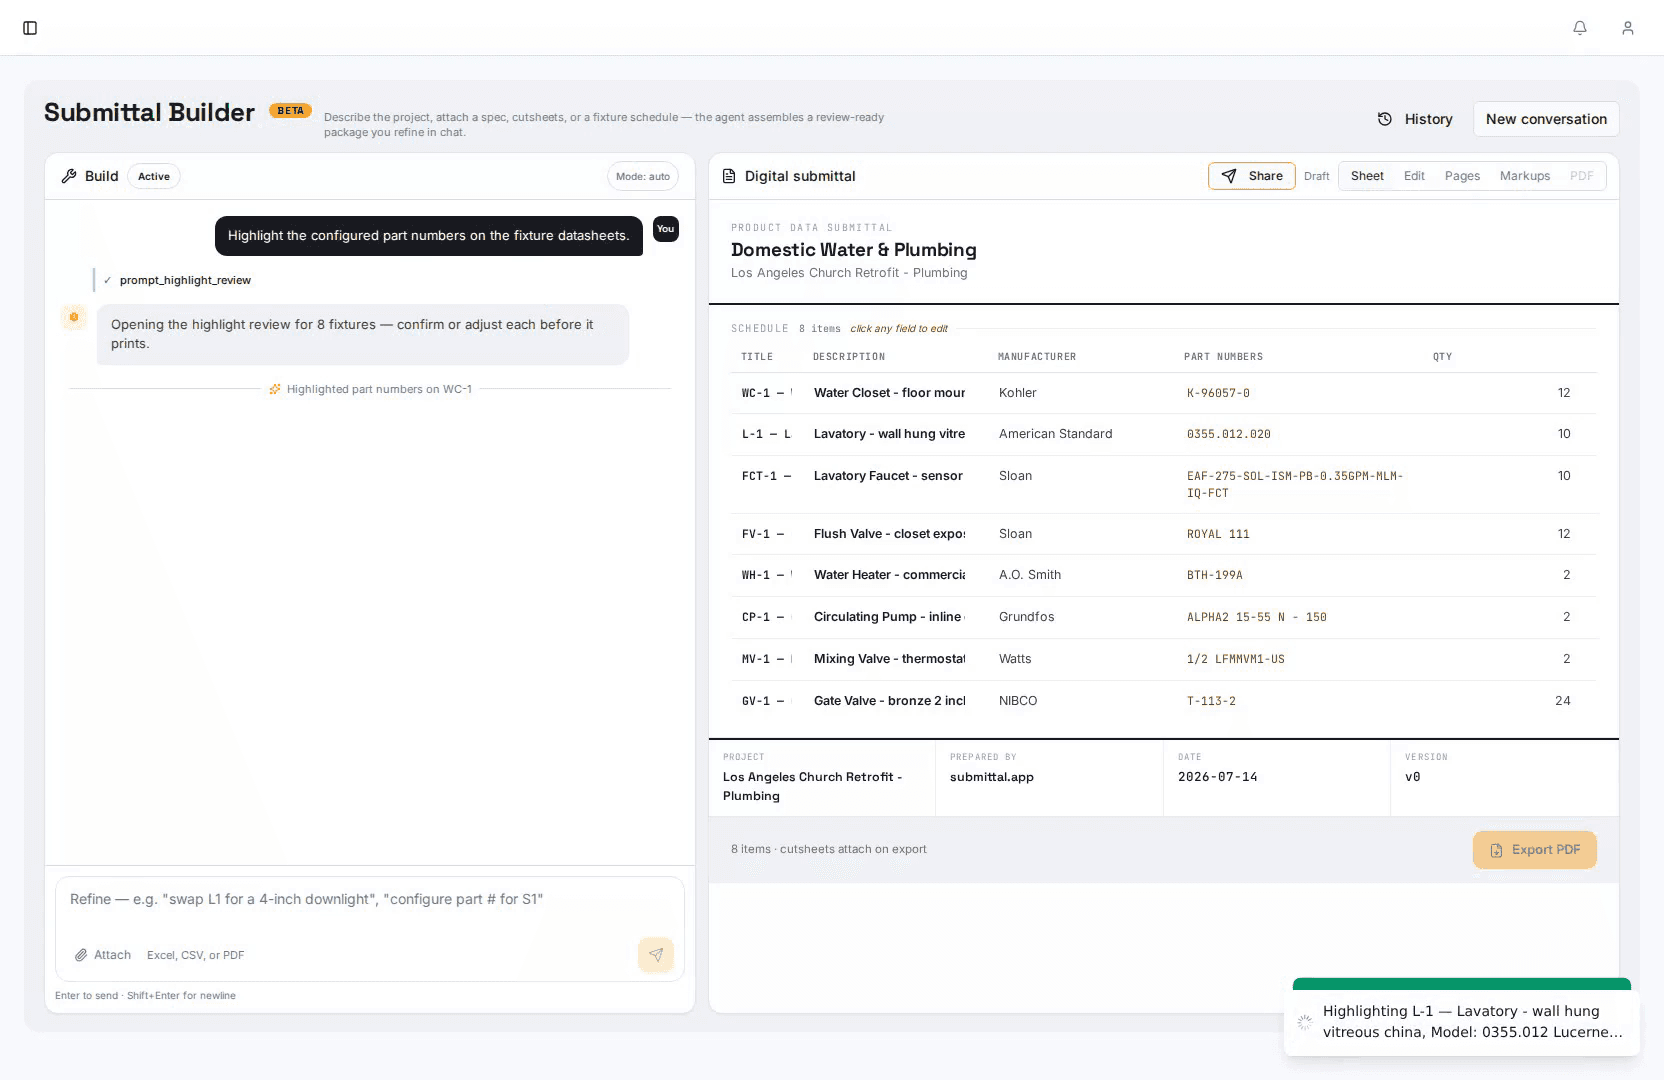Open the Pages tab
1664x1080 pixels.
tap(1462, 176)
